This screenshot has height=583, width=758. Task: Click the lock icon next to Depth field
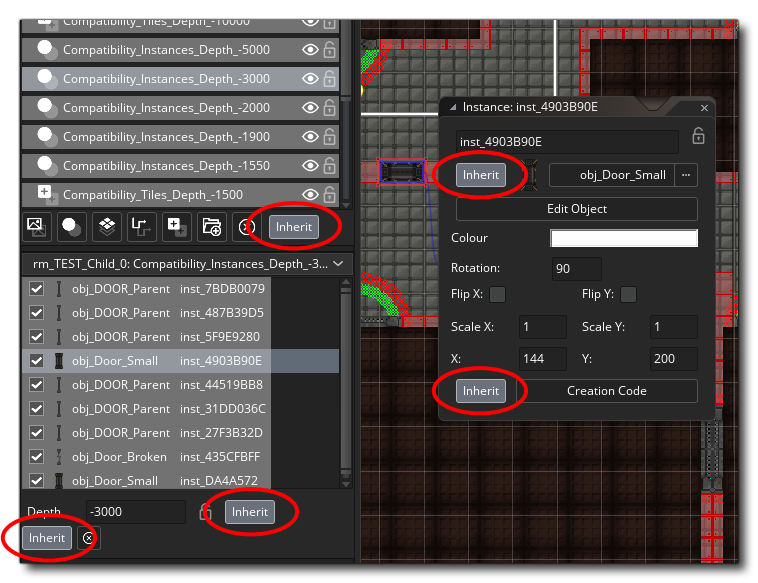(x=206, y=512)
